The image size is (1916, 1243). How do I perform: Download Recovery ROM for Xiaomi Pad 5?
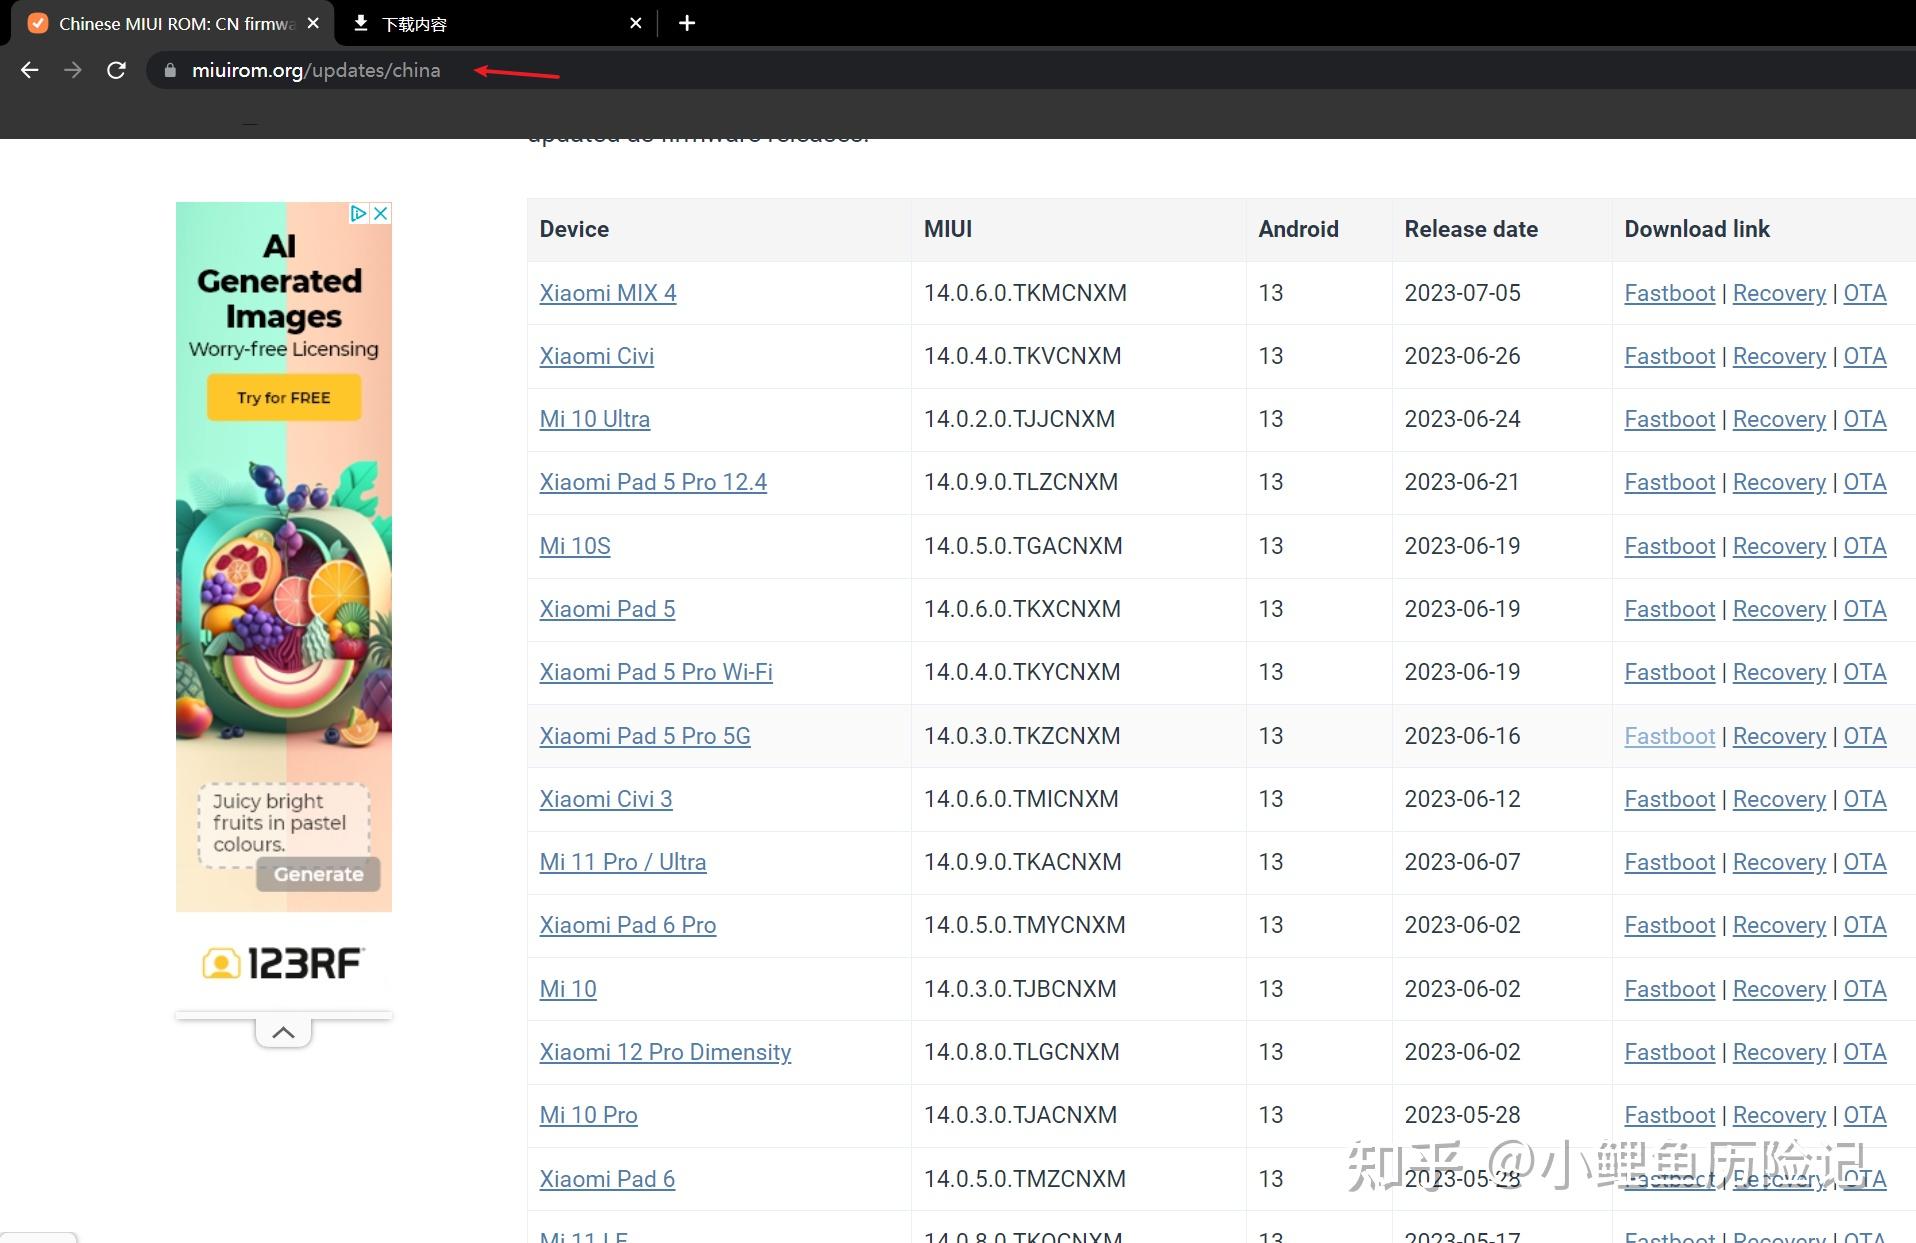(1779, 609)
